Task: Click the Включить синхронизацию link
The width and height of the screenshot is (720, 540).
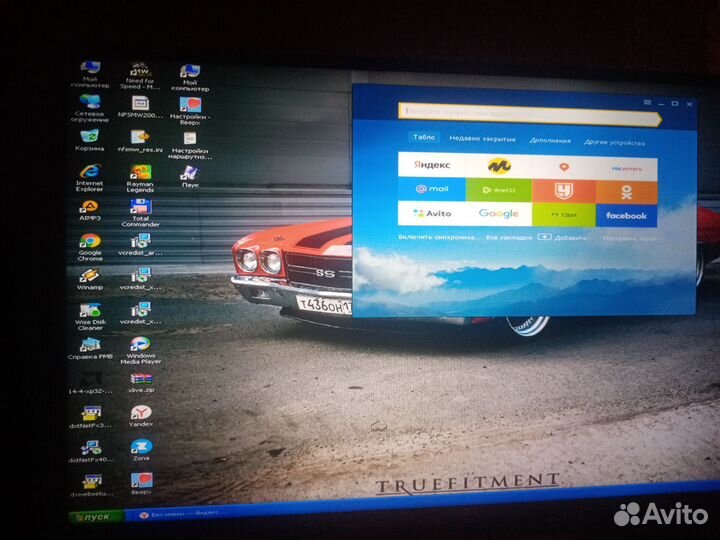Action: click(438, 237)
